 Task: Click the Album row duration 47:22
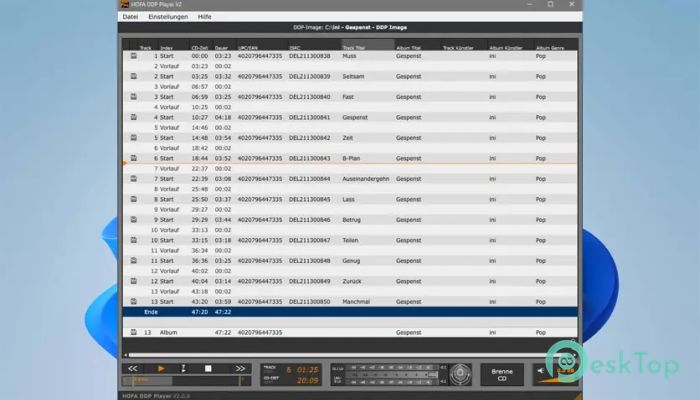(x=223, y=332)
